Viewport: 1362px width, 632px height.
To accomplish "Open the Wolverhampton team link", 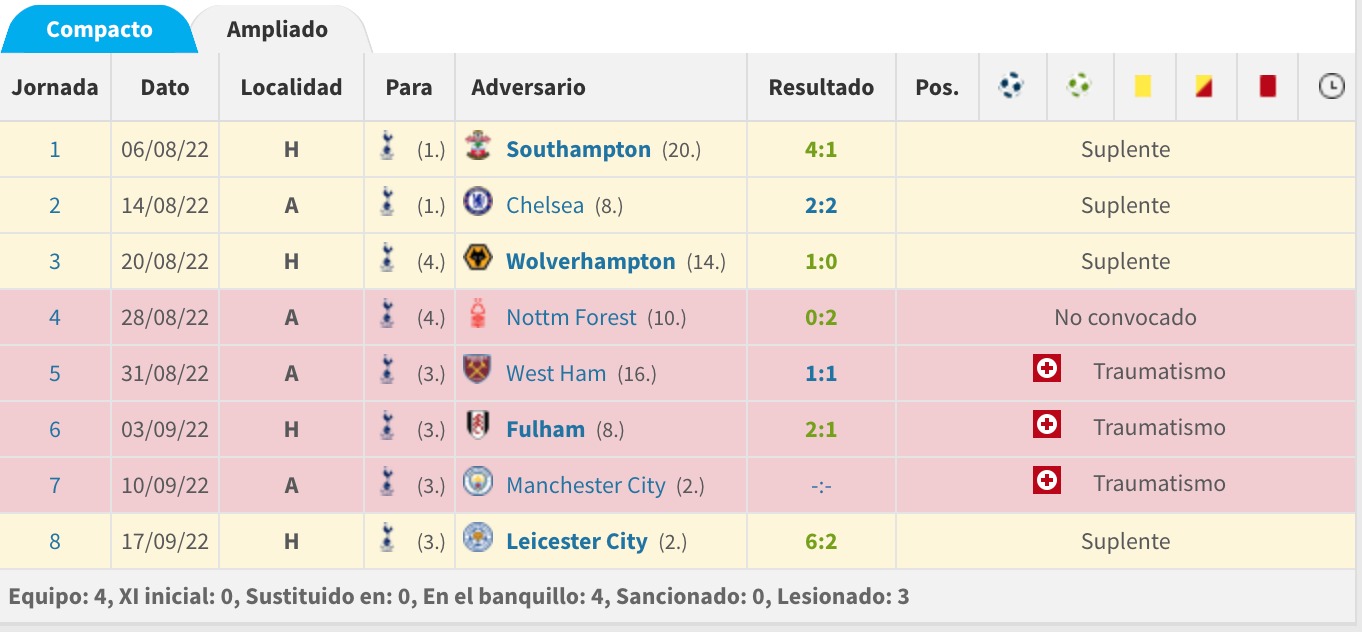I will [x=591, y=262].
